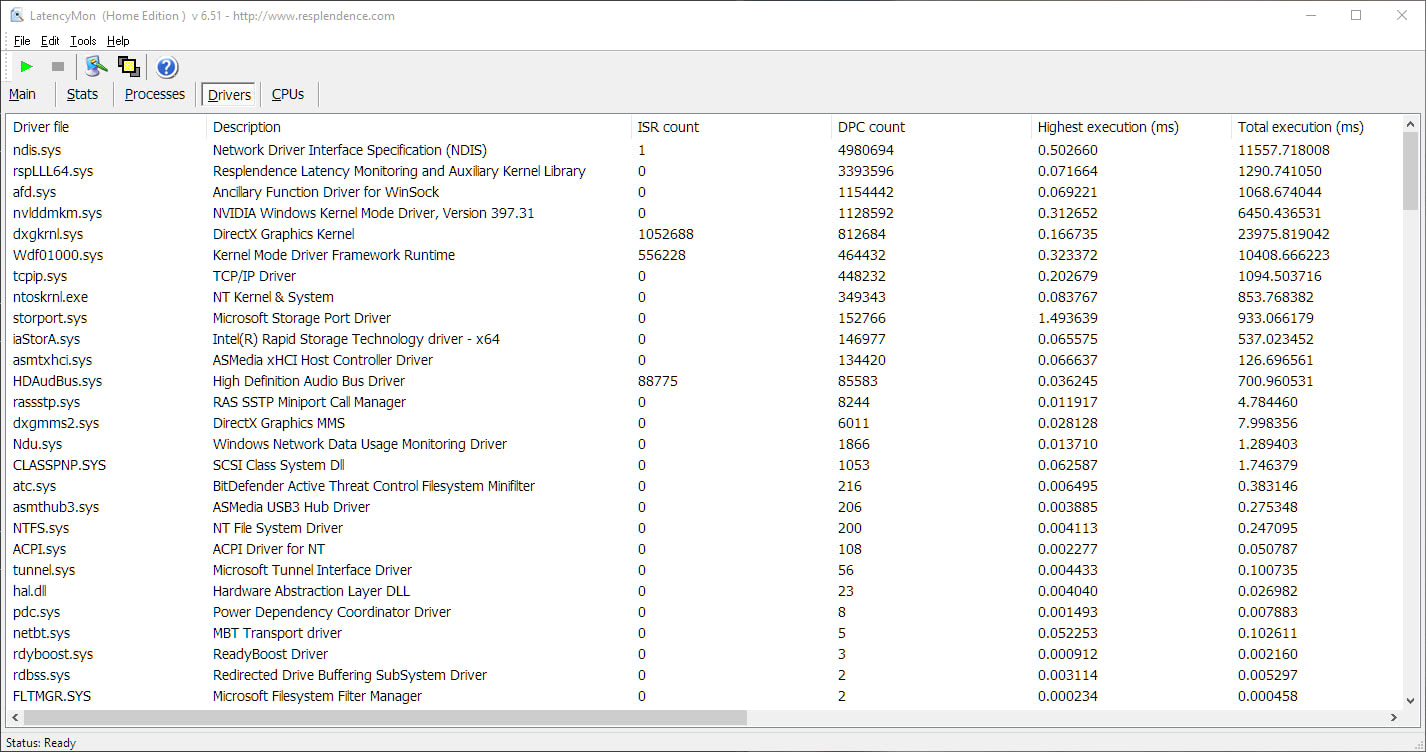Open the options icon with magnifier
This screenshot has width=1426, height=752.
[x=96, y=67]
